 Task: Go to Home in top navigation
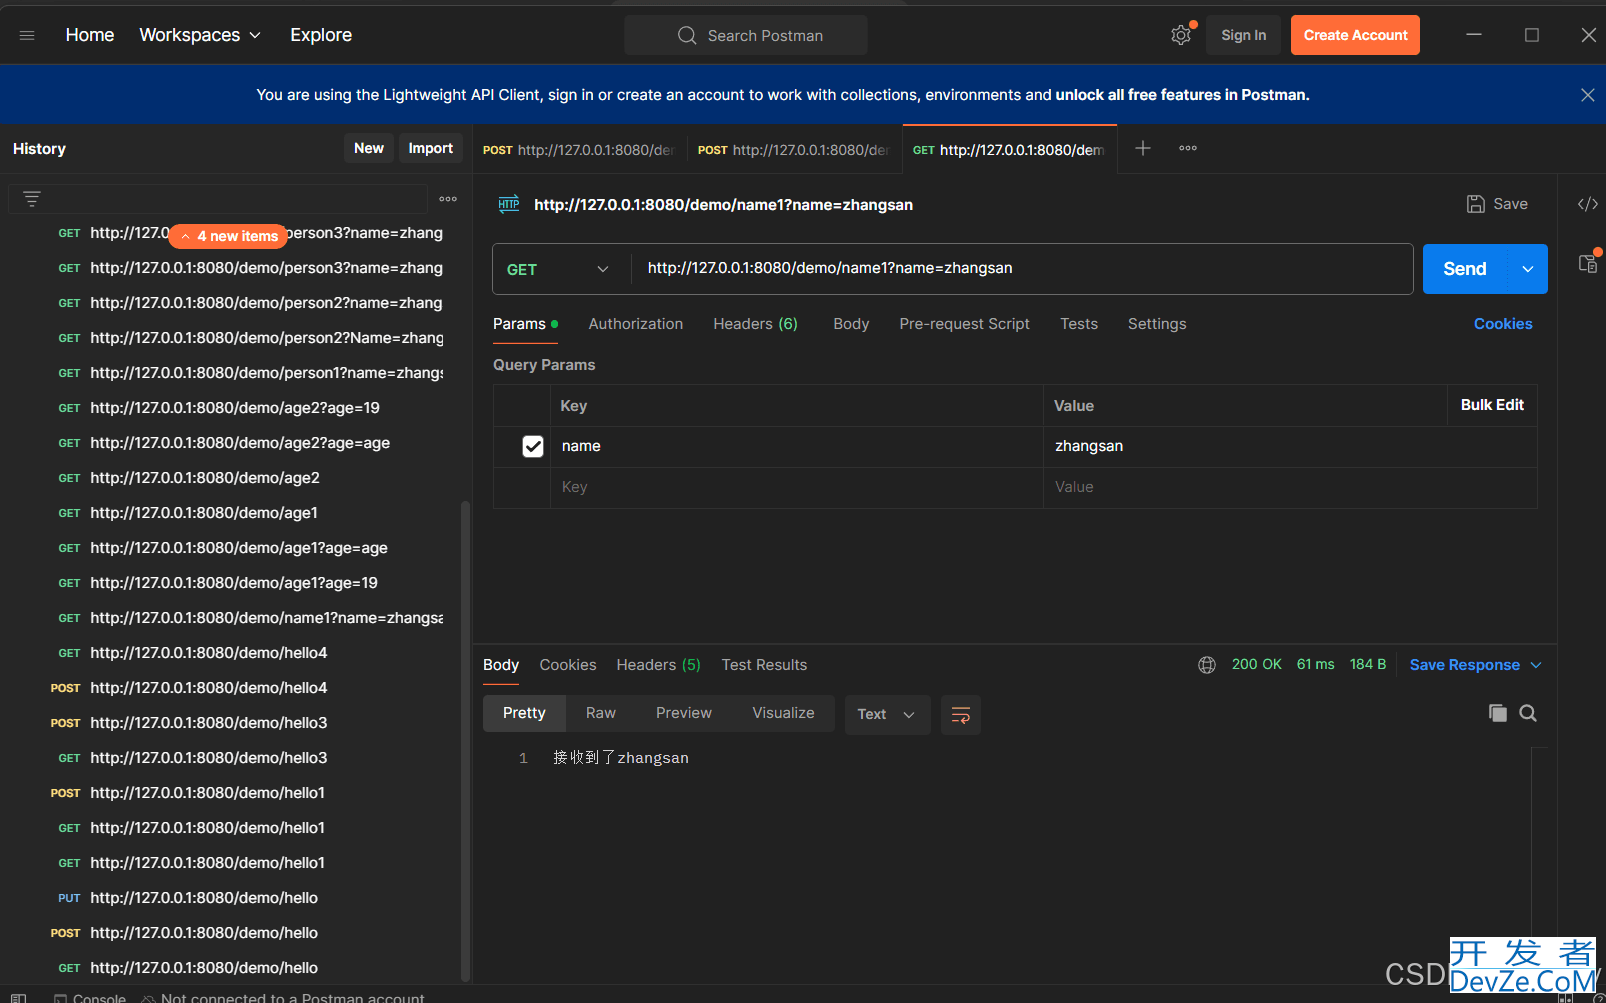click(x=90, y=35)
